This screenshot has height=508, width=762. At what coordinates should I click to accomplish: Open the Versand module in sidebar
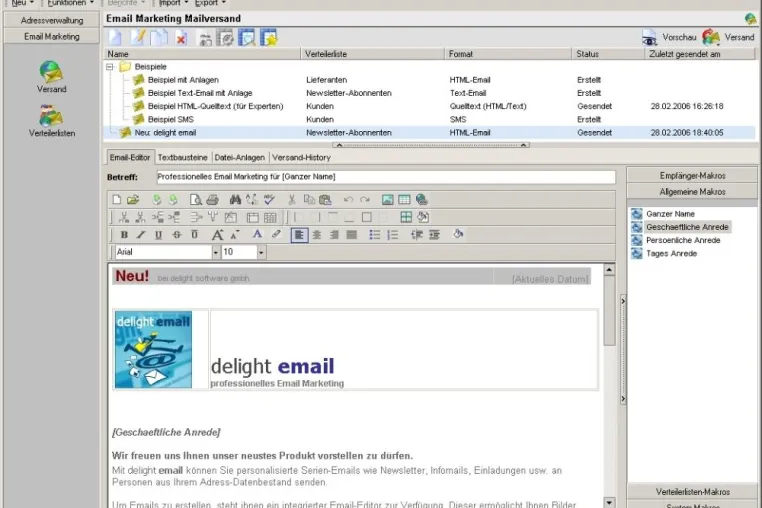[x=52, y=77]
